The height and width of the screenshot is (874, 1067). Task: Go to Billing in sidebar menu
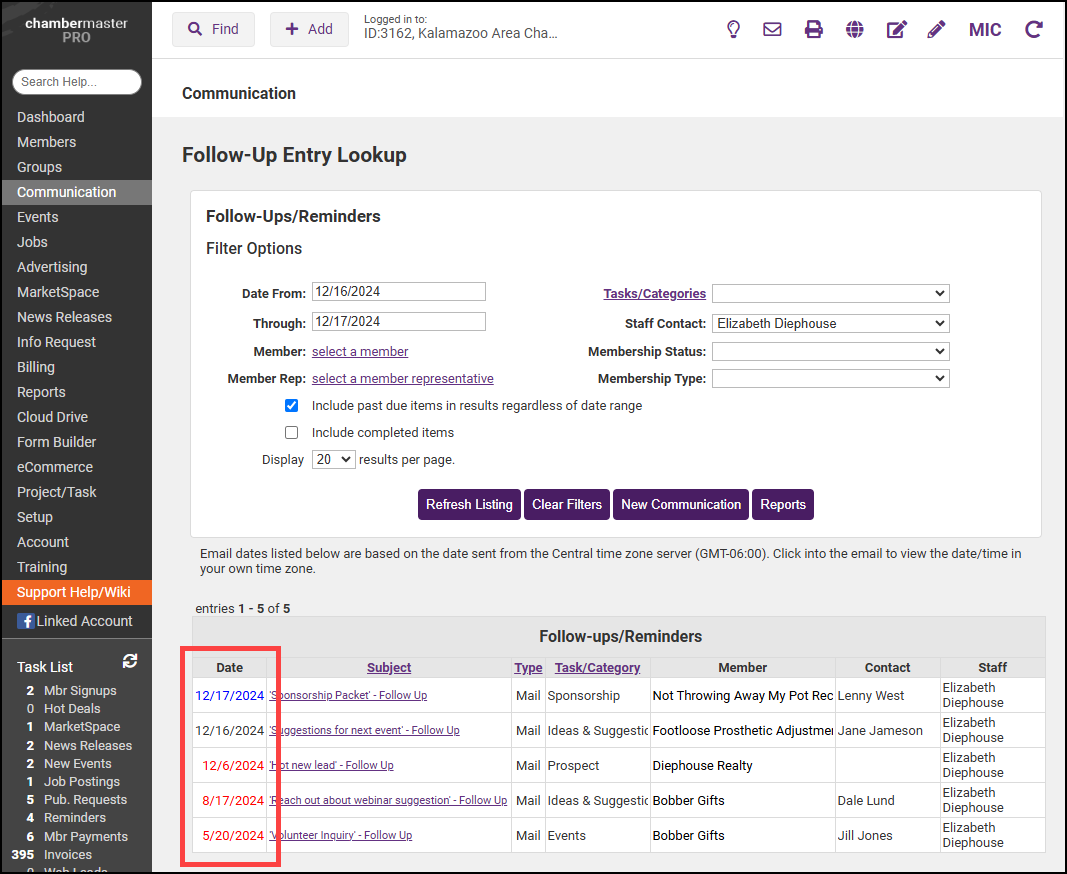click(36, 367)
